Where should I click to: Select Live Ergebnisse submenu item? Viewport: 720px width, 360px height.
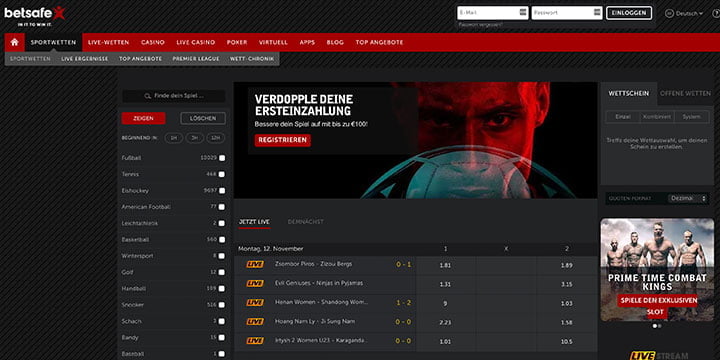84,59
